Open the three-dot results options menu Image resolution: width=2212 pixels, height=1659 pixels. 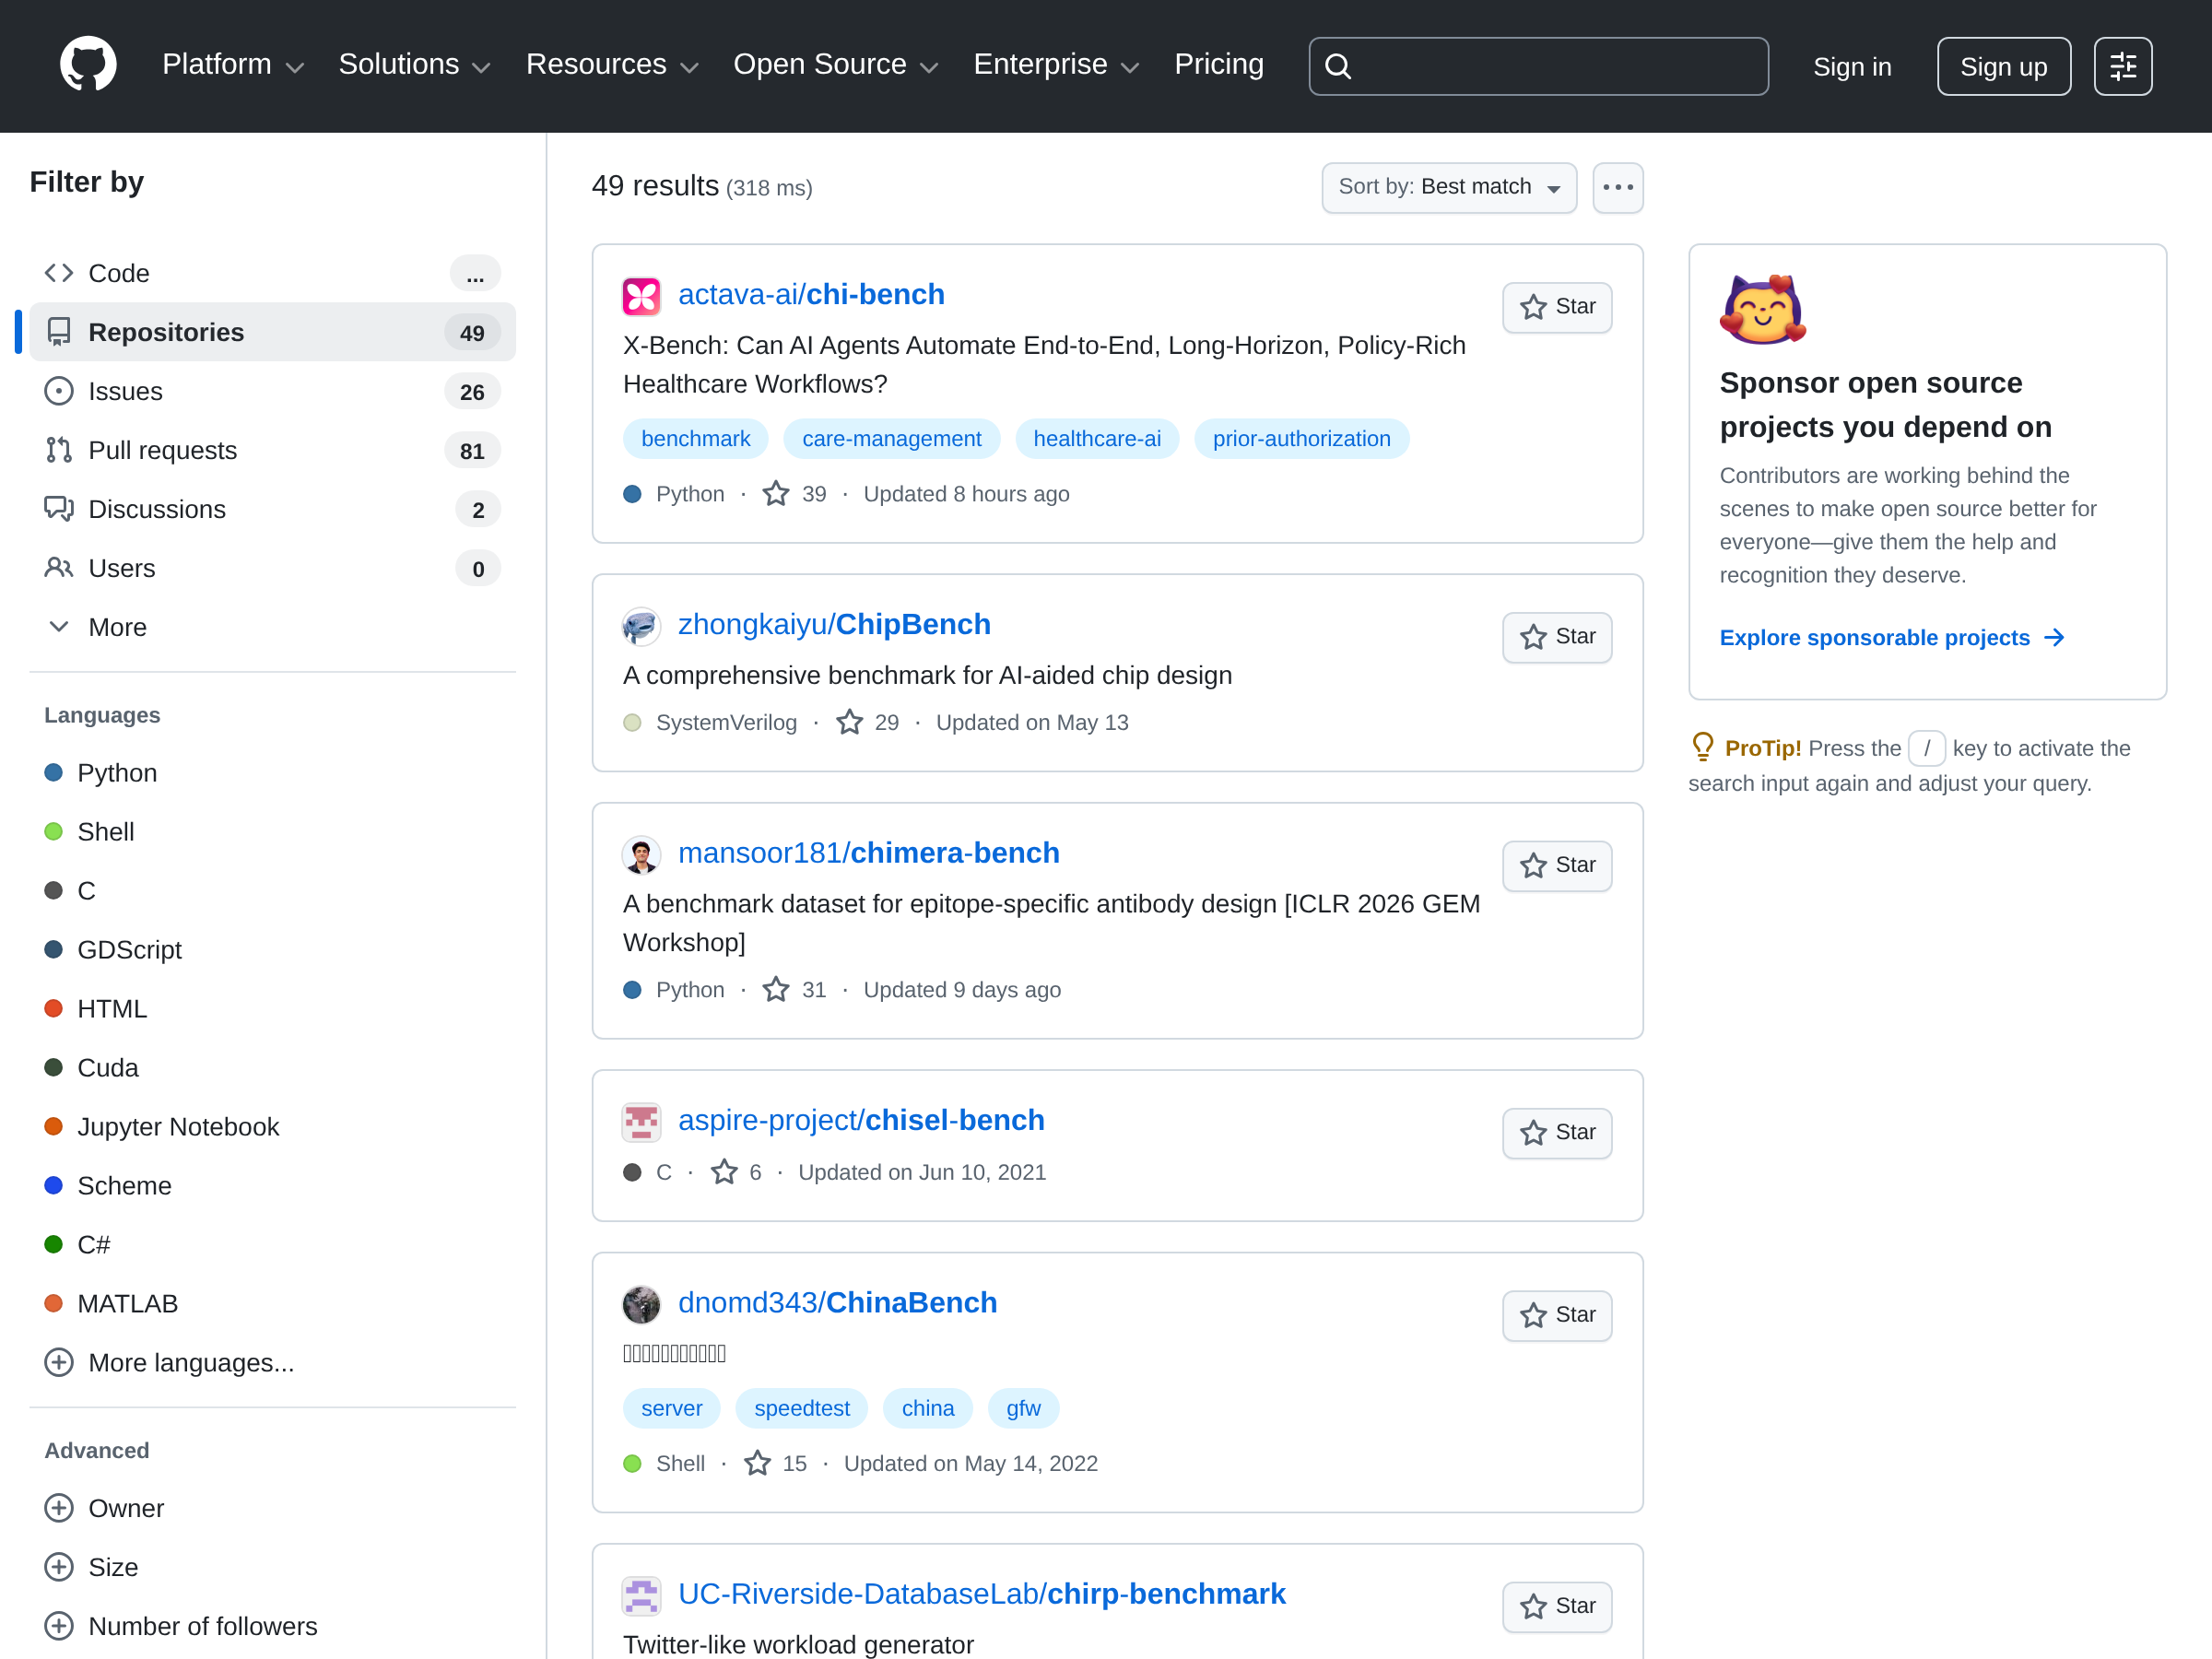(1618, 188)
